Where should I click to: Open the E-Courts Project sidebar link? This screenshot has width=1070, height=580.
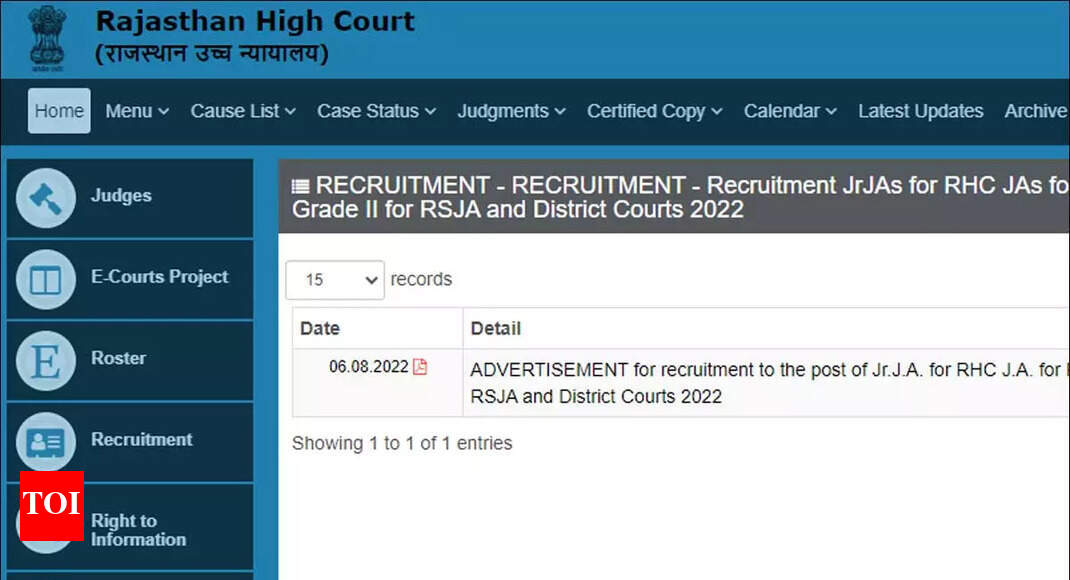130,280
